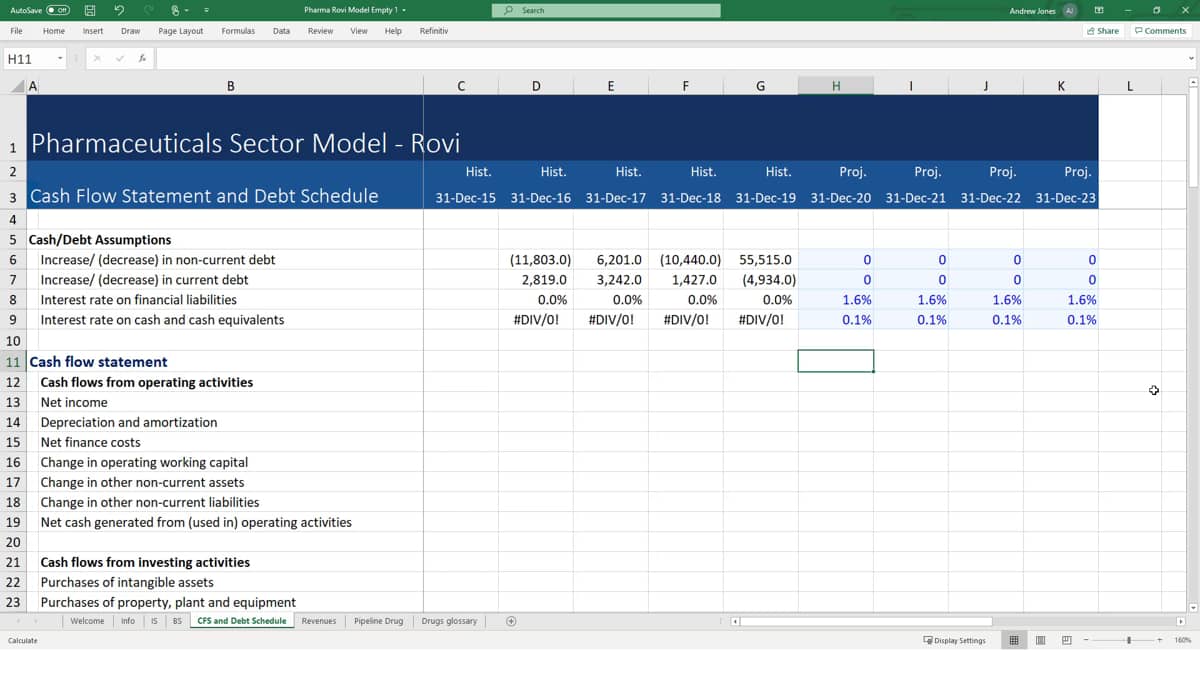Image resolution: width=1200 pixels, height=675 pixels.
Task: Click 'Depreciation and amortization' cell
Action: 129,422
